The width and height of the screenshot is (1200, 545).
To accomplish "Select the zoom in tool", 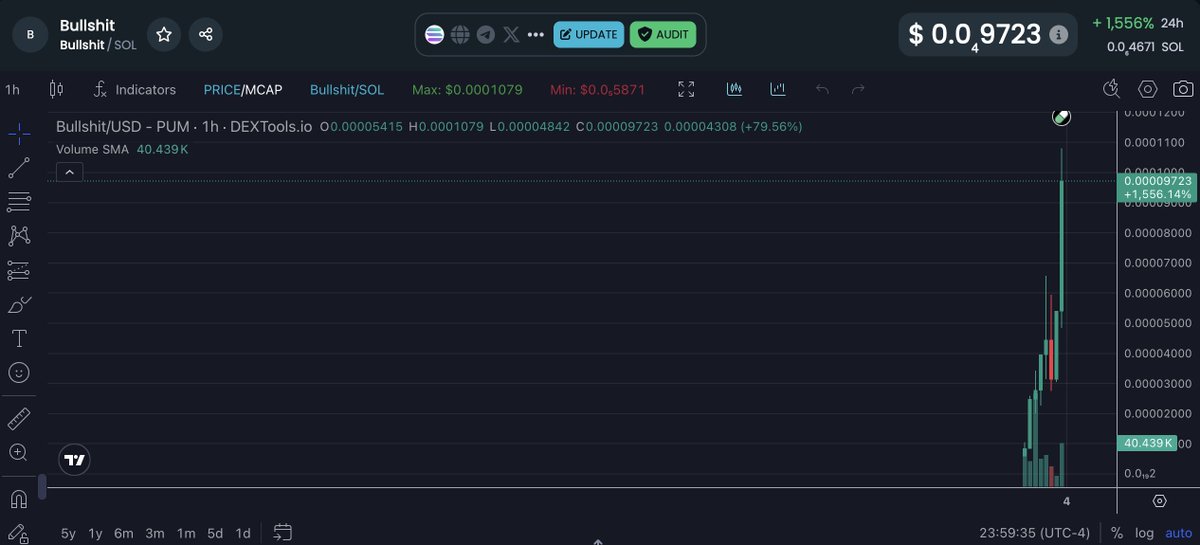I will click(19, 452).
